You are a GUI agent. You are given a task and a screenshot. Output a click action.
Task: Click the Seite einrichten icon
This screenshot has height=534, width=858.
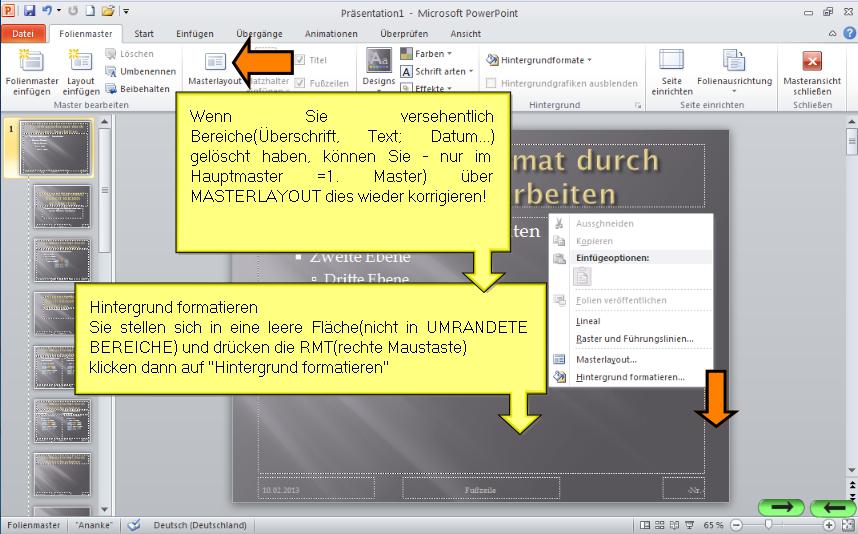point(671,62)
